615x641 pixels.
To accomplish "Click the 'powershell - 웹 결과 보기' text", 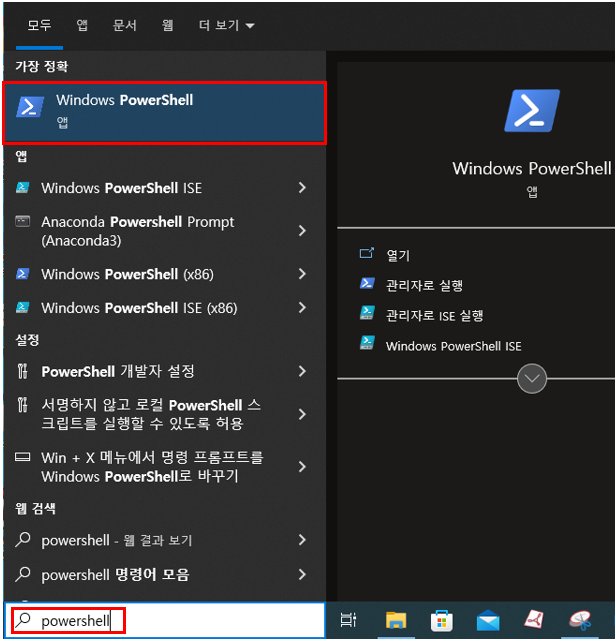I will pos(117,540).
